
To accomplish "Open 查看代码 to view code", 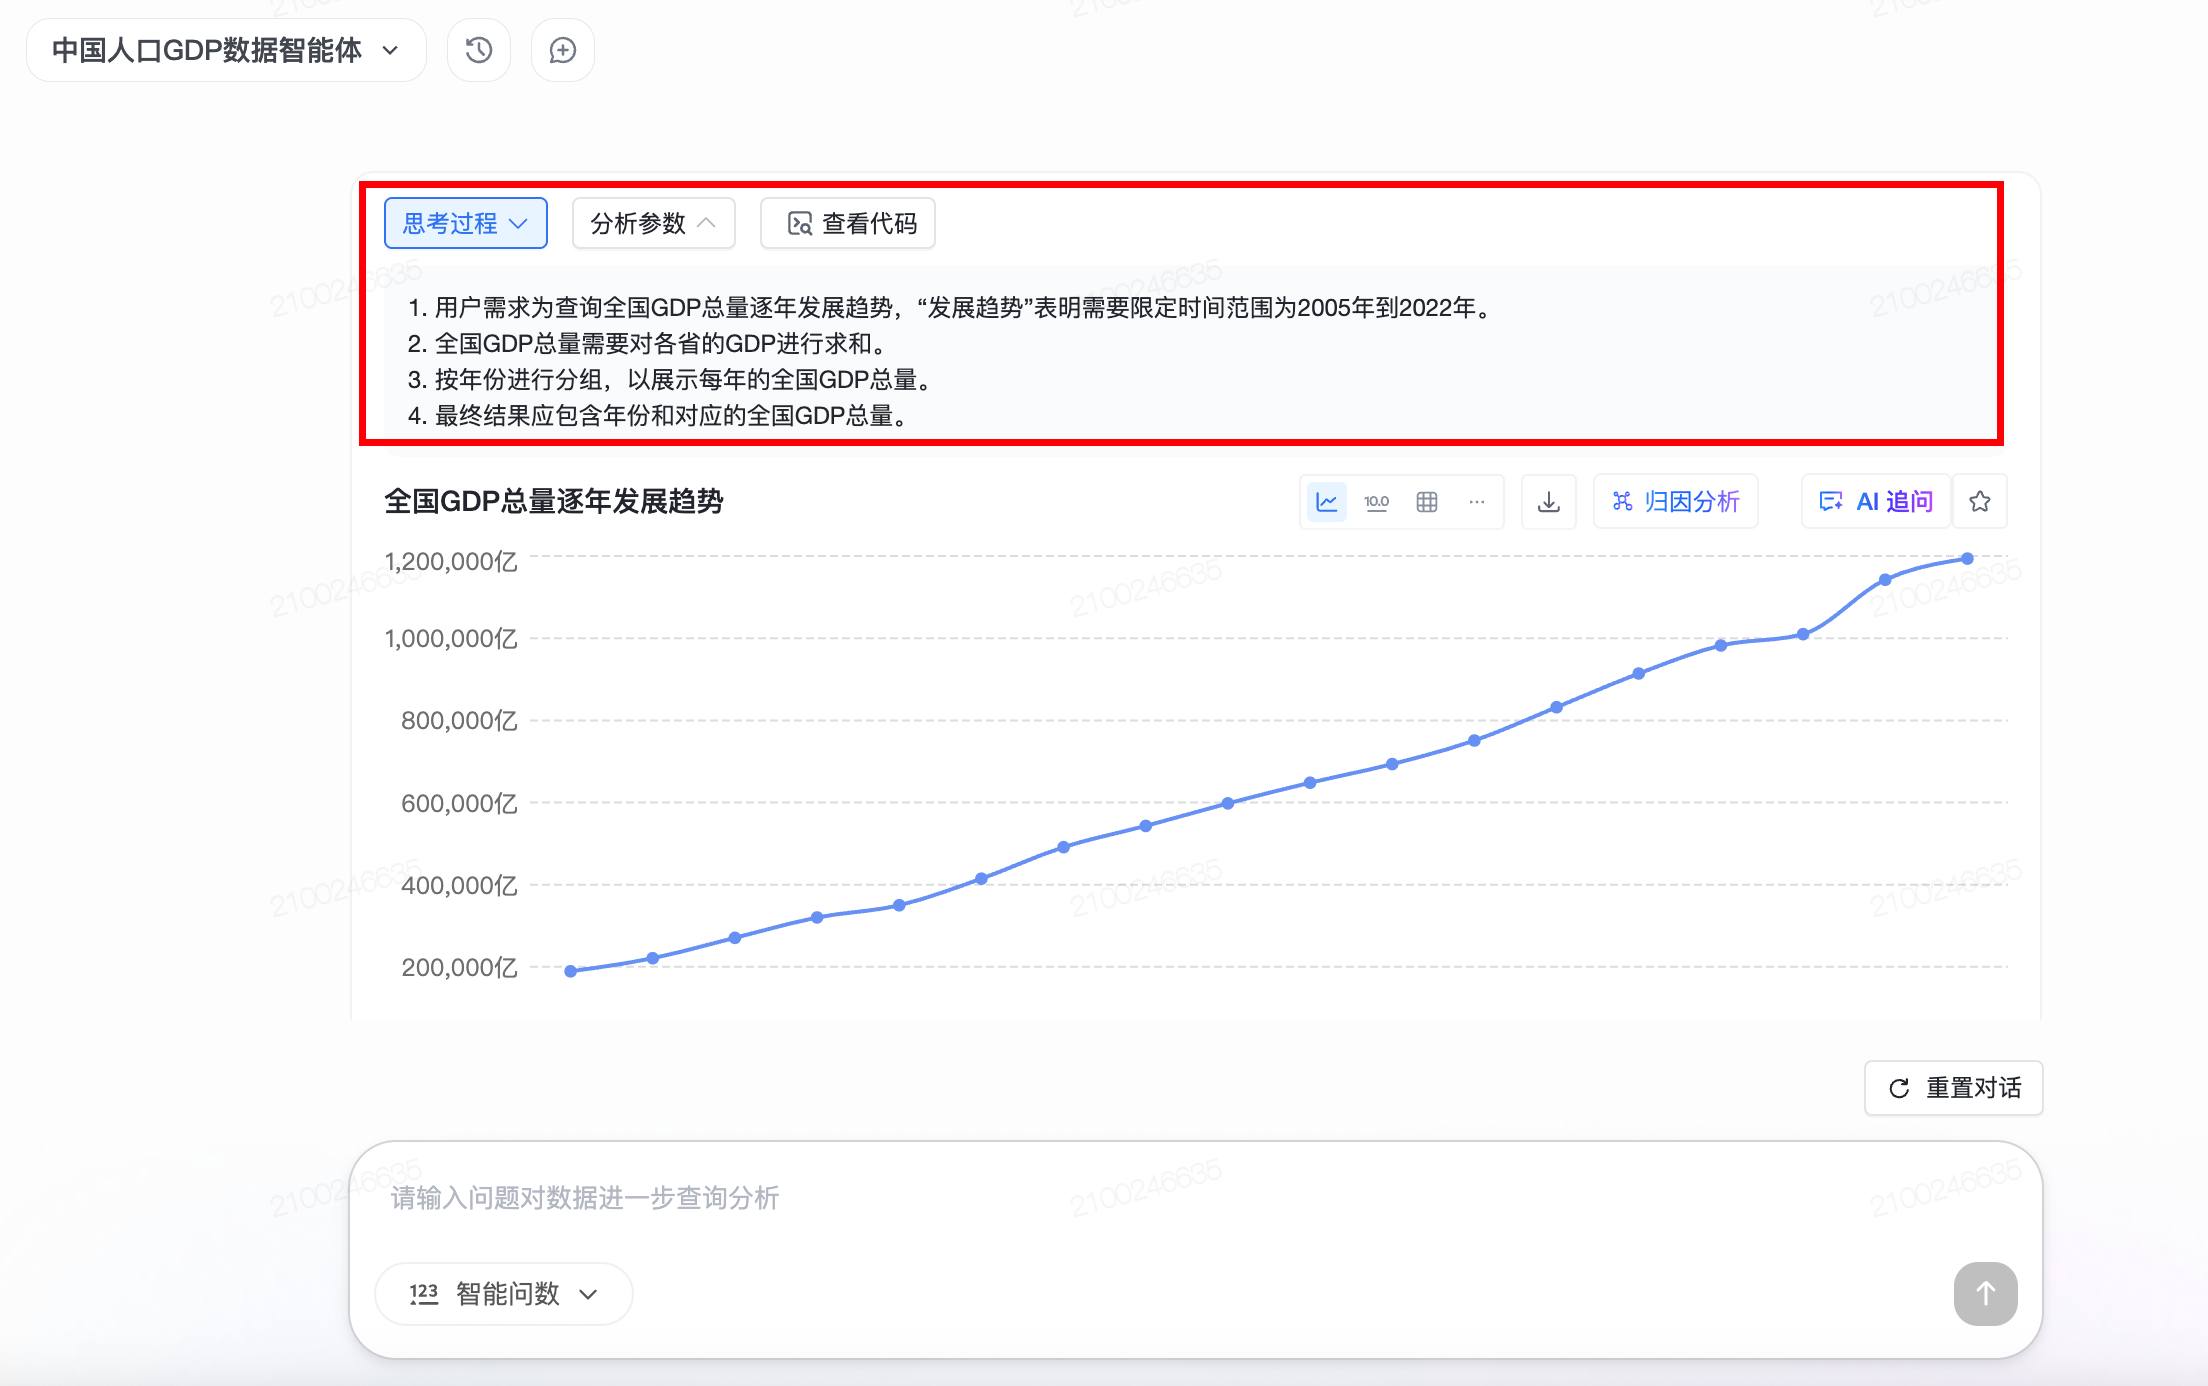I will tap(848, 223).
